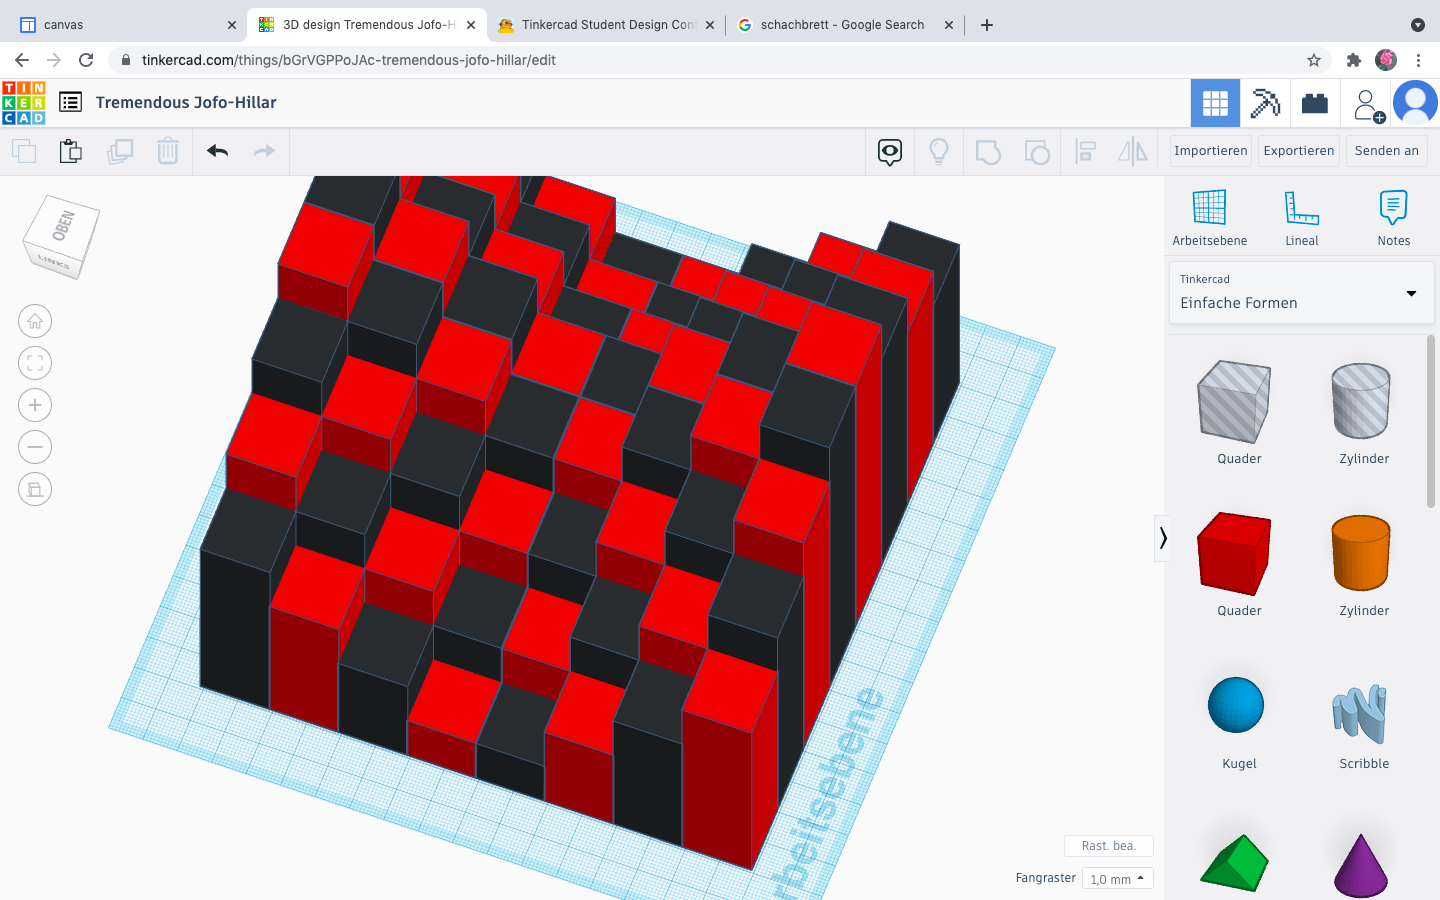
Task: Undo the last action
Action: [x=217, y=151]
